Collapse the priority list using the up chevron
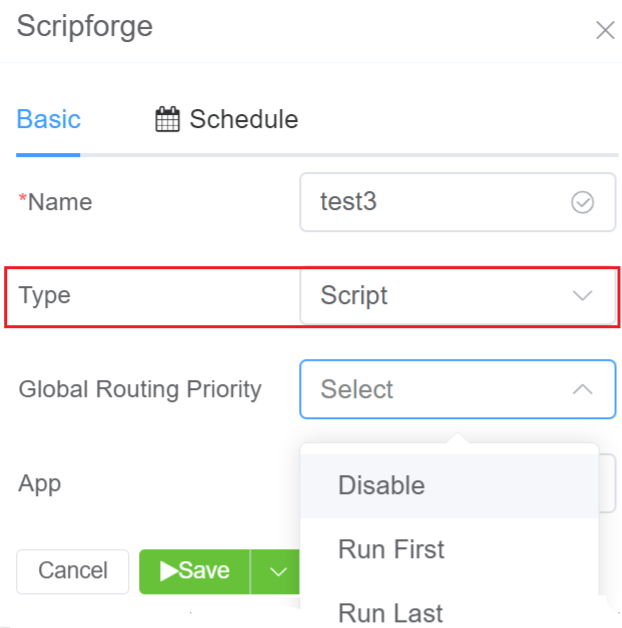 pyautogui.click(x=582, y=389)
